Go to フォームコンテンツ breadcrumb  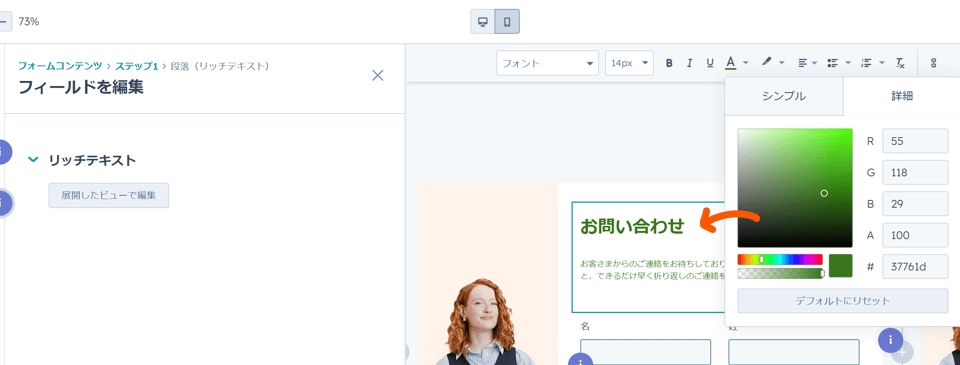(x=60, y=66)
